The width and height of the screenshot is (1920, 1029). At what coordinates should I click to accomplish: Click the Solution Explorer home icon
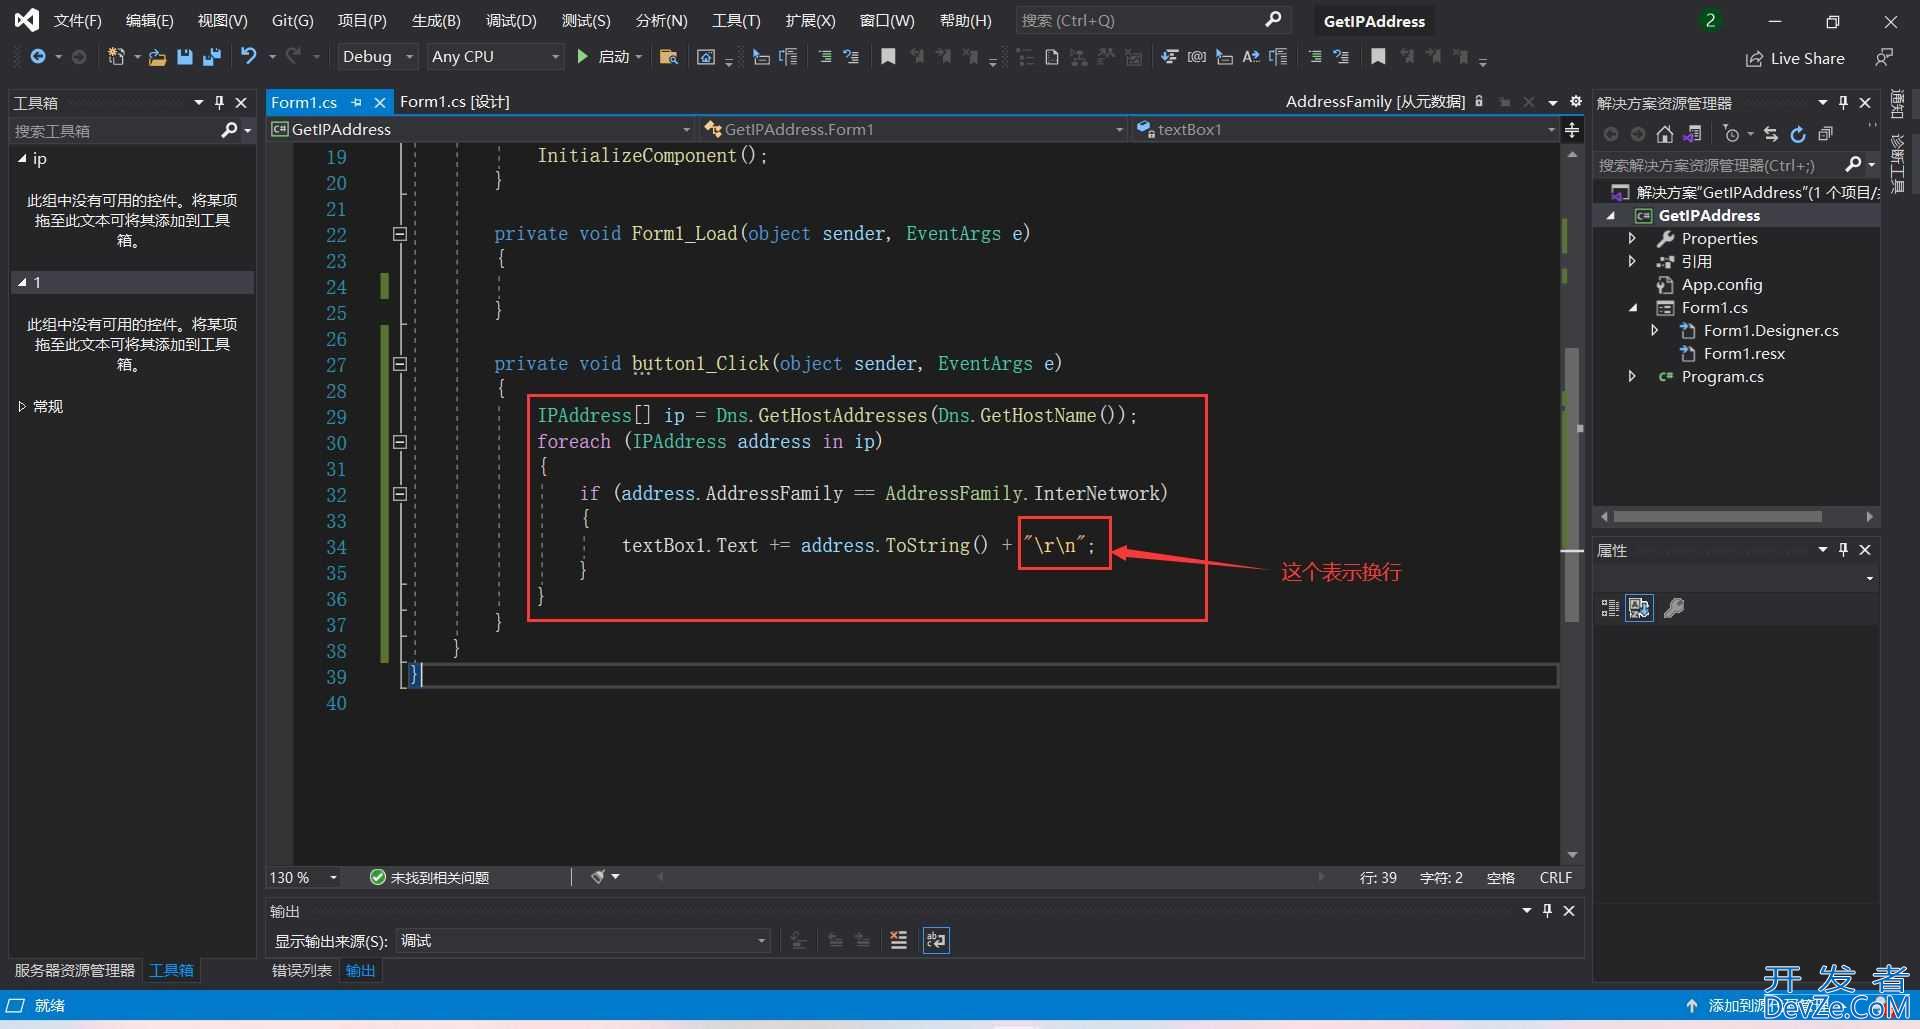coord(1665,134)
